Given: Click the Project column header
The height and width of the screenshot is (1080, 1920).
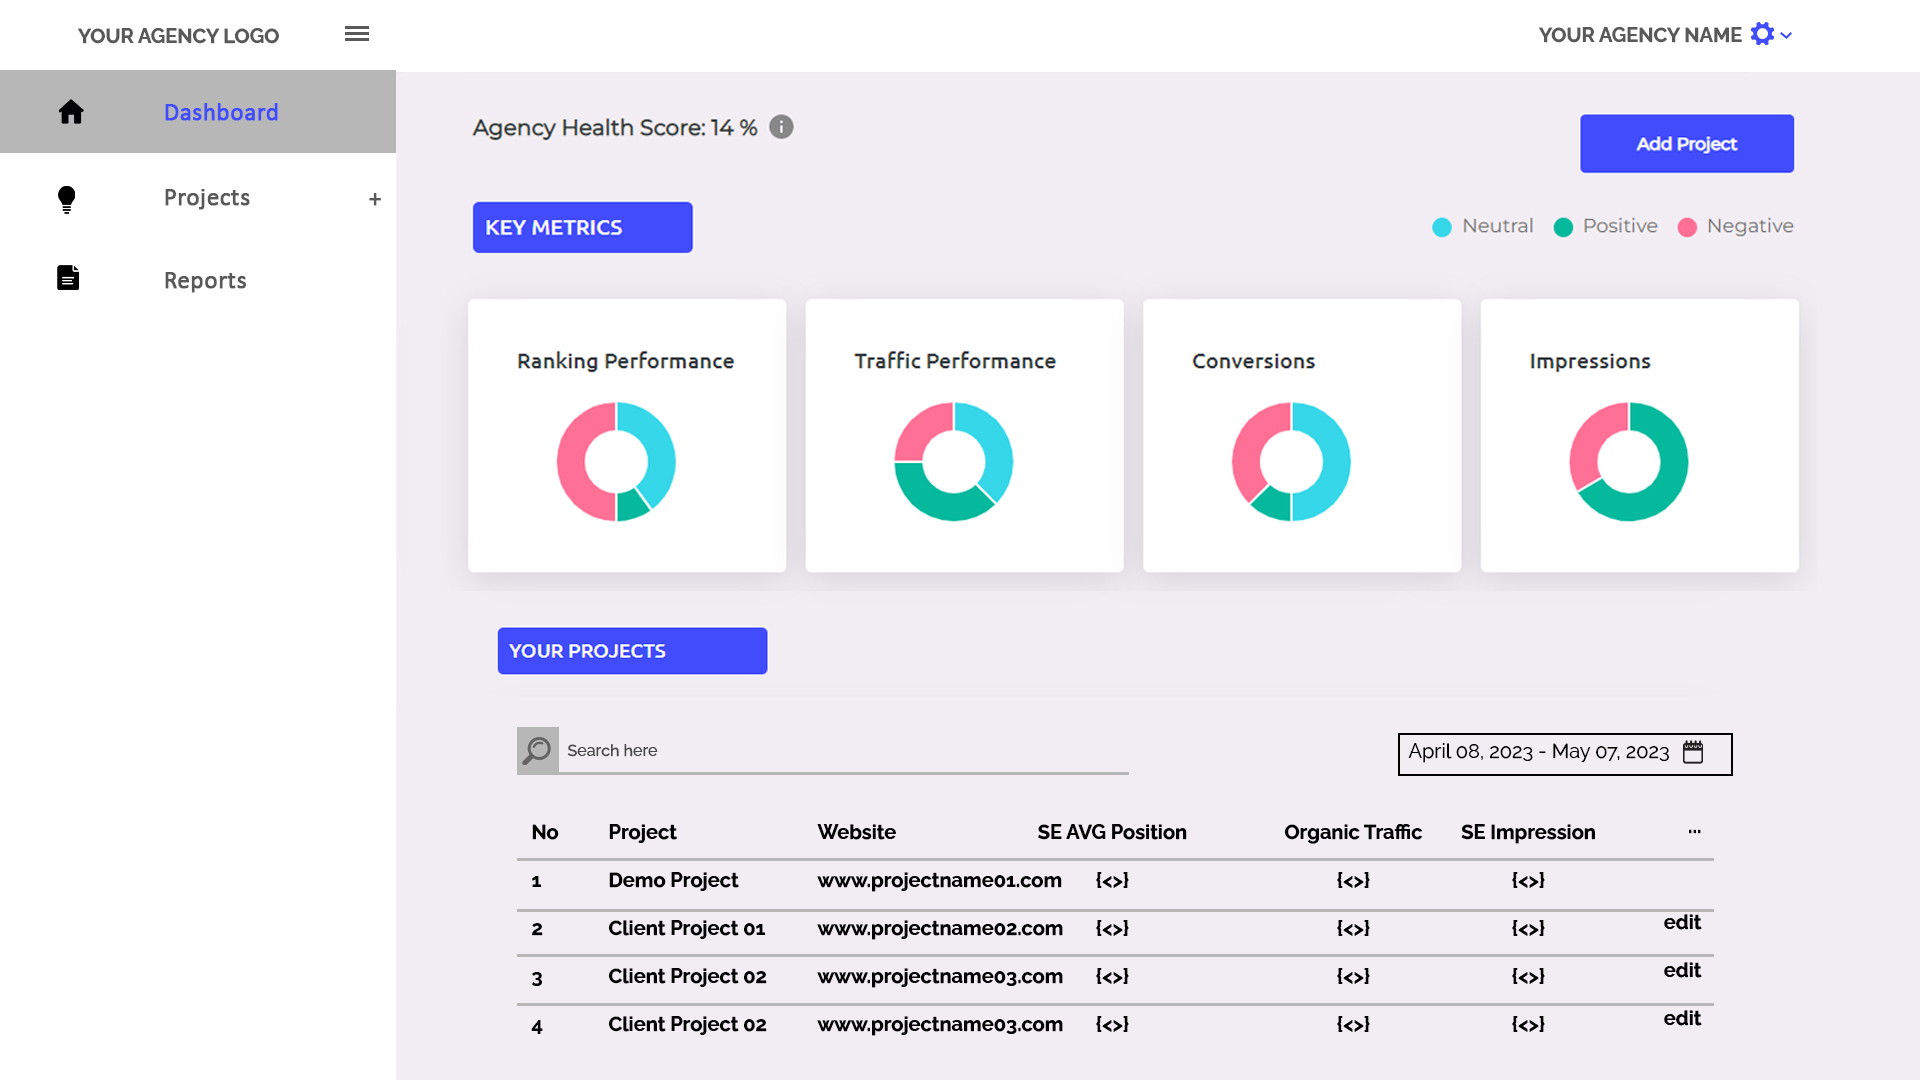Looking at the screenshot, I should [x=642, y=832].
